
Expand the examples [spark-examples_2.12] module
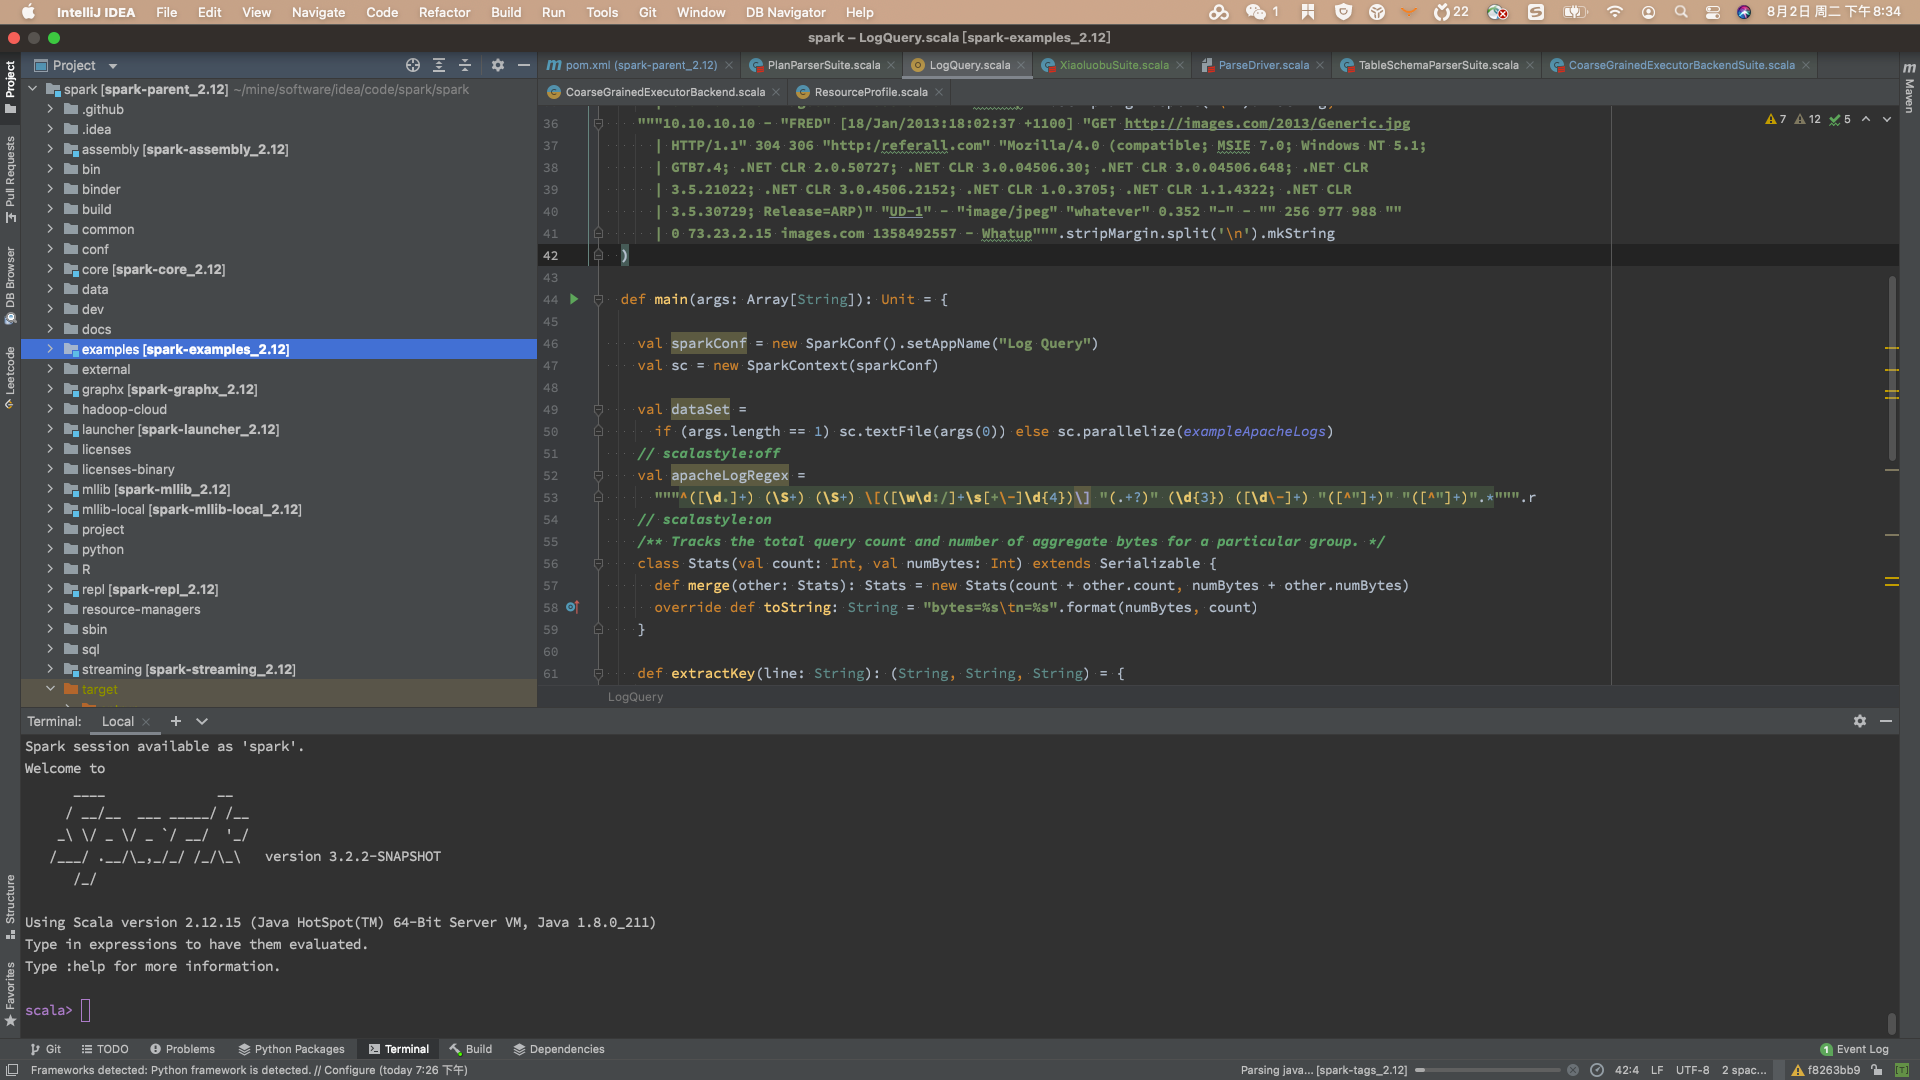[50, 349]
